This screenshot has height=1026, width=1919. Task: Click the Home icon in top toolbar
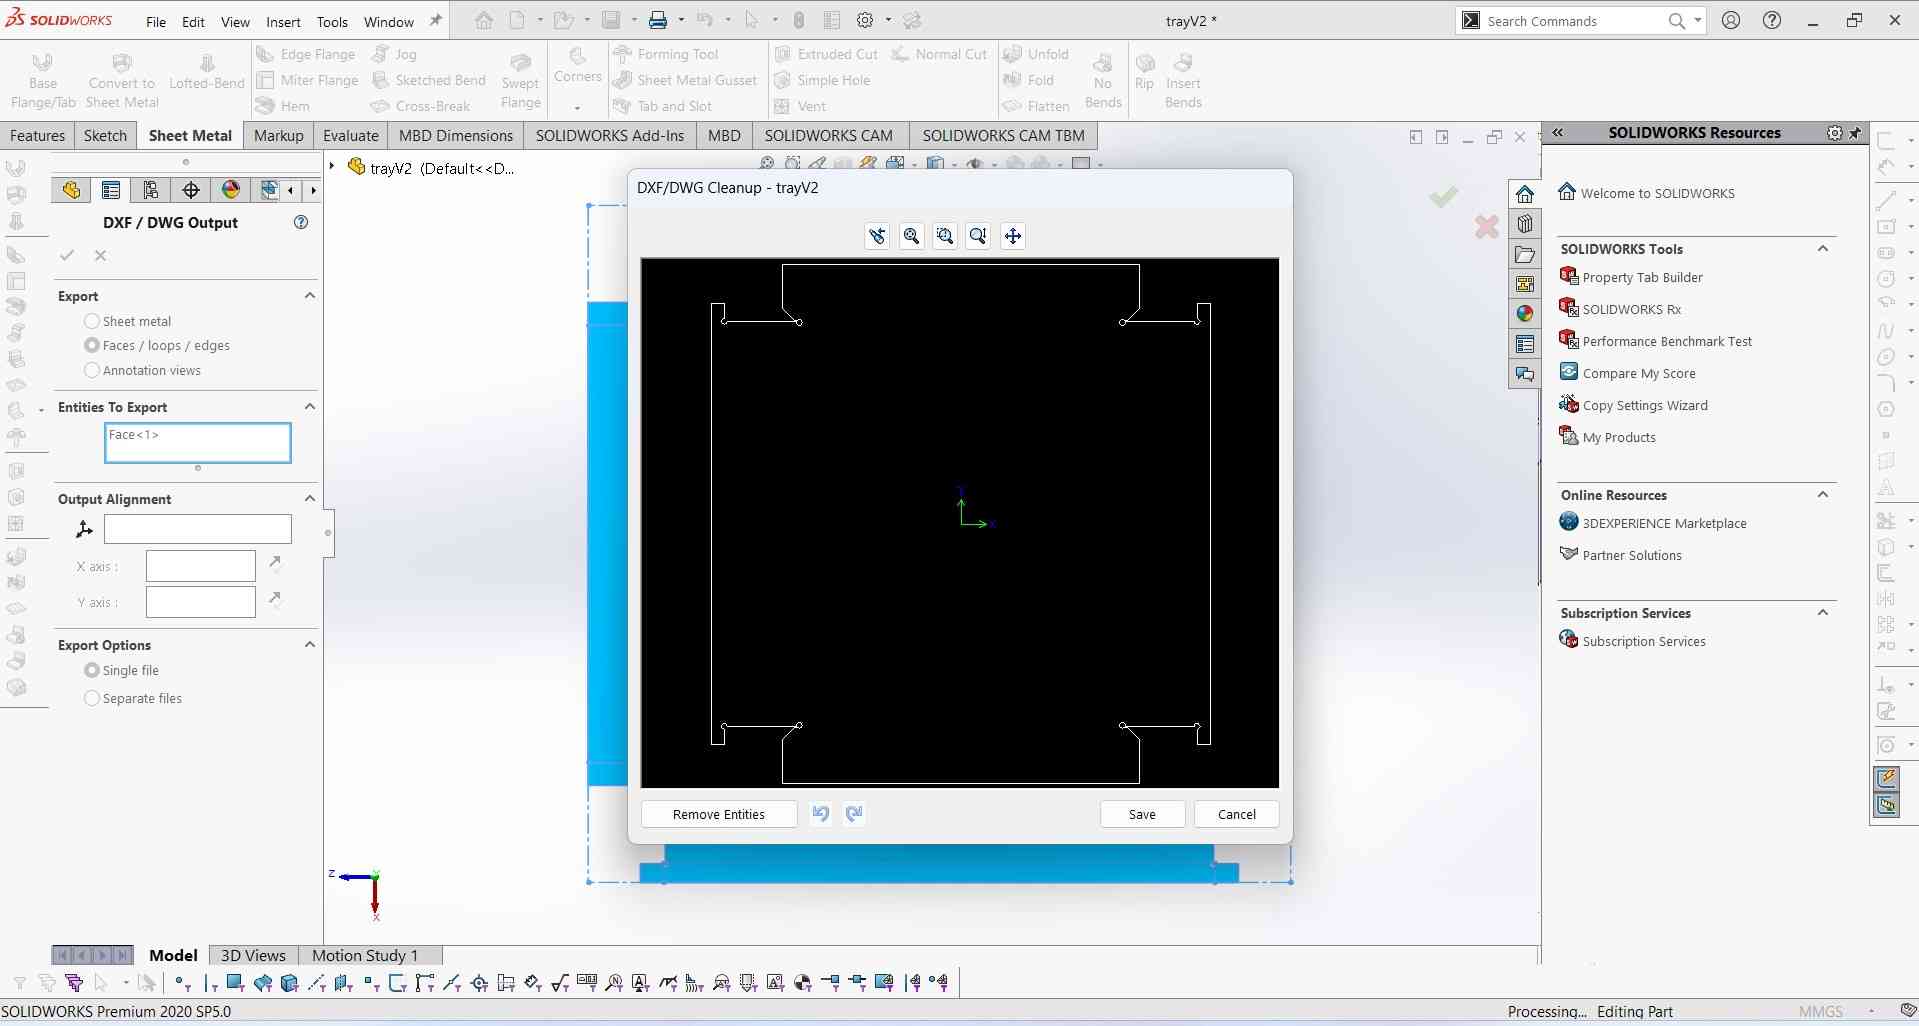(x=484, y=20)
